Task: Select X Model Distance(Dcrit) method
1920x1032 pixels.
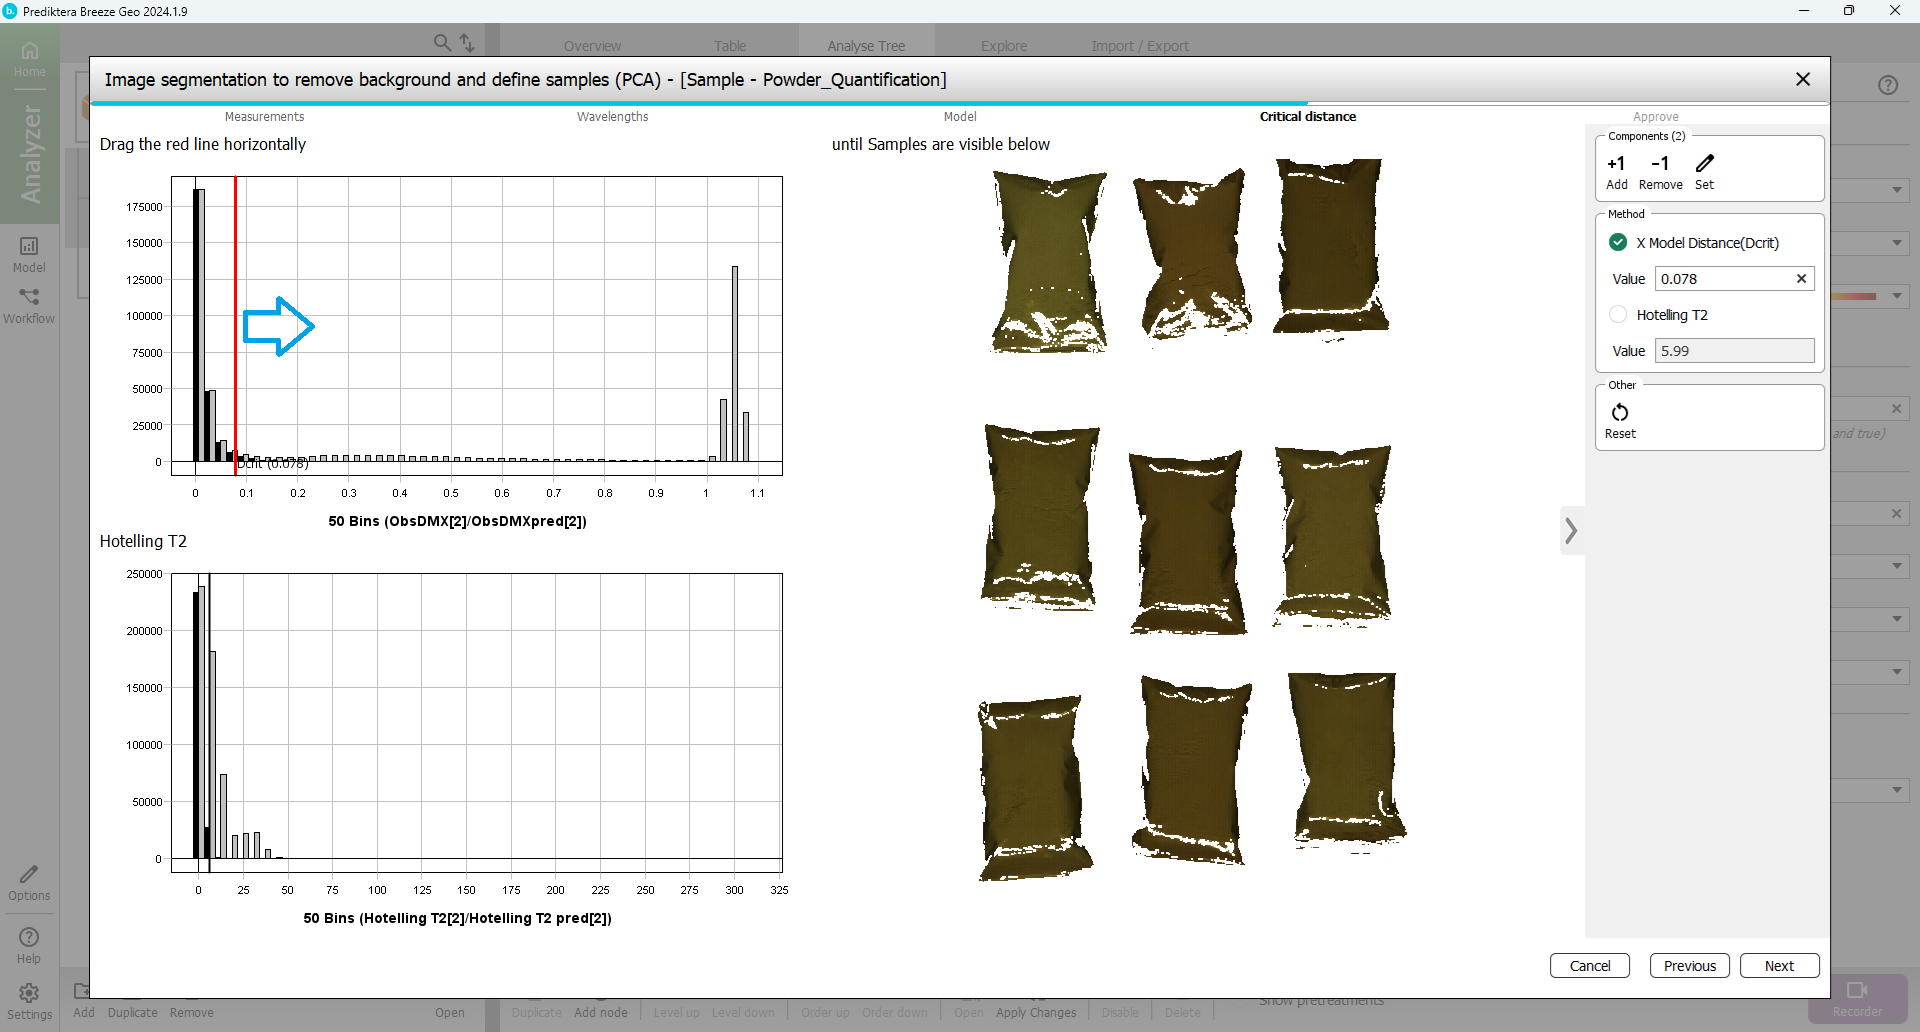Action: click(x=1618, y=243)
